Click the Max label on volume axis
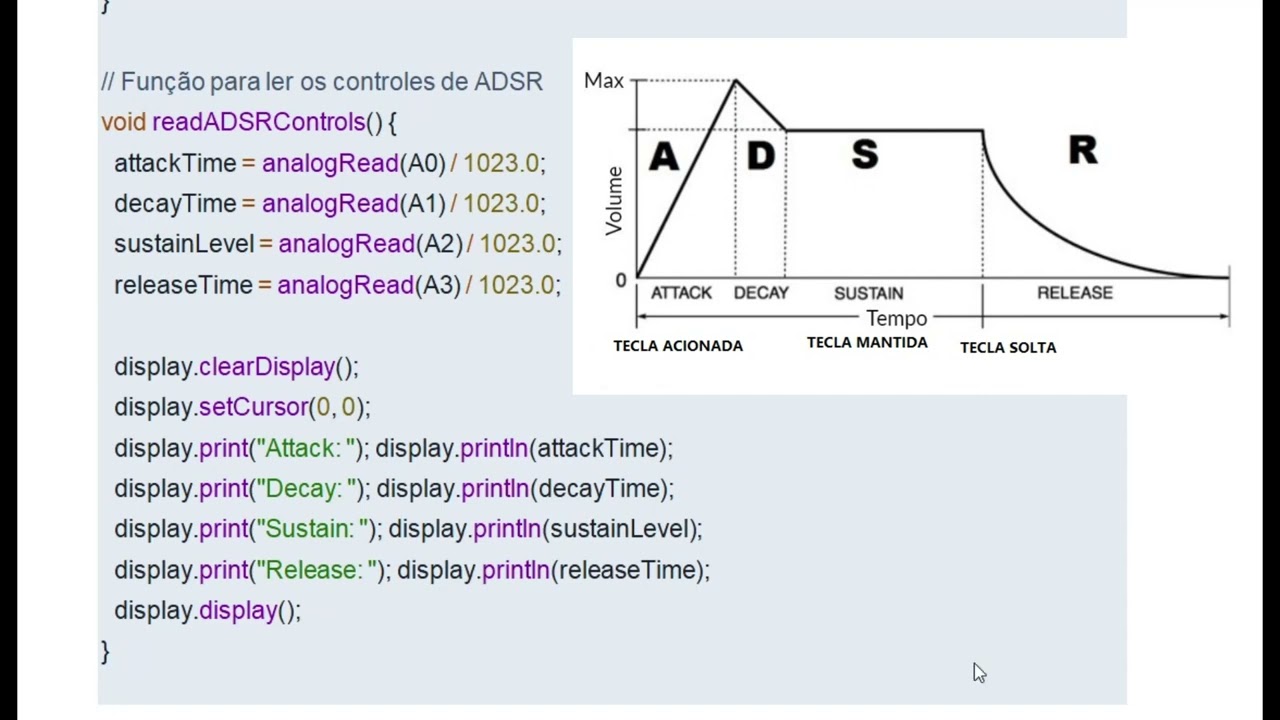 604,81
